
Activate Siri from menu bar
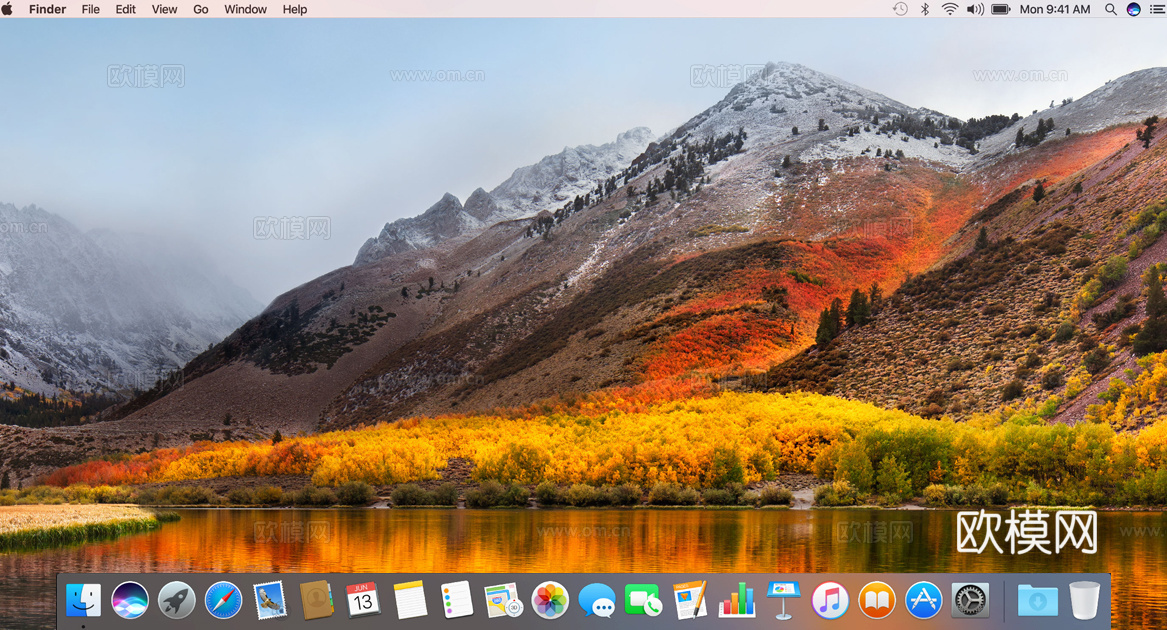(x=1134, y=9)
